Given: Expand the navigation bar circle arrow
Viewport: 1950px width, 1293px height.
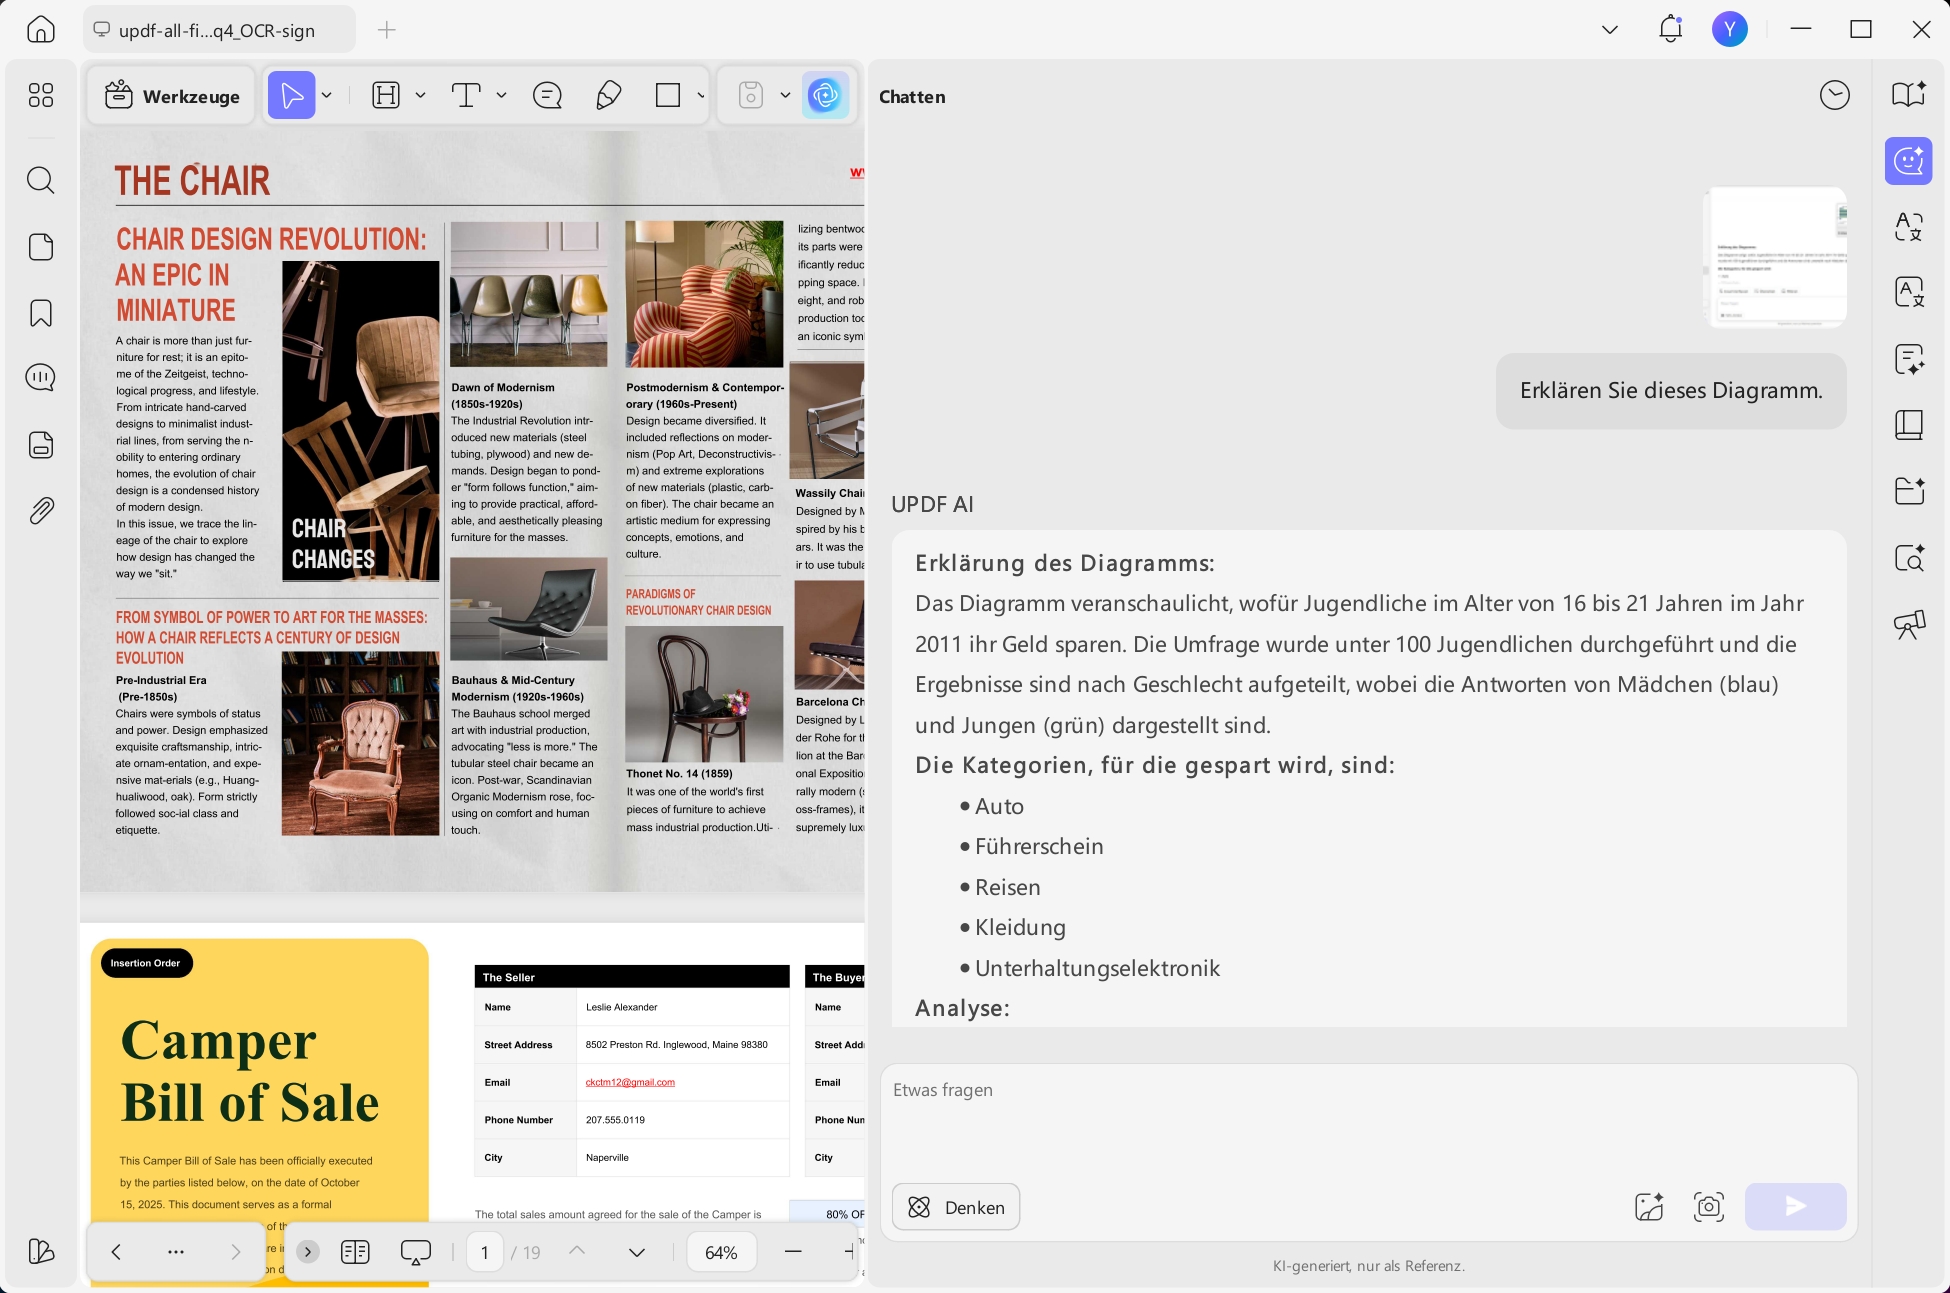Looking at the screenshot, I should [308, 1252].
